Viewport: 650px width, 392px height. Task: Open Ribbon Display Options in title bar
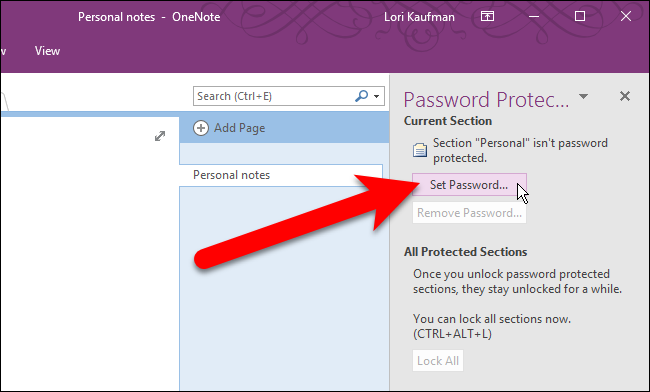(487, 17)
